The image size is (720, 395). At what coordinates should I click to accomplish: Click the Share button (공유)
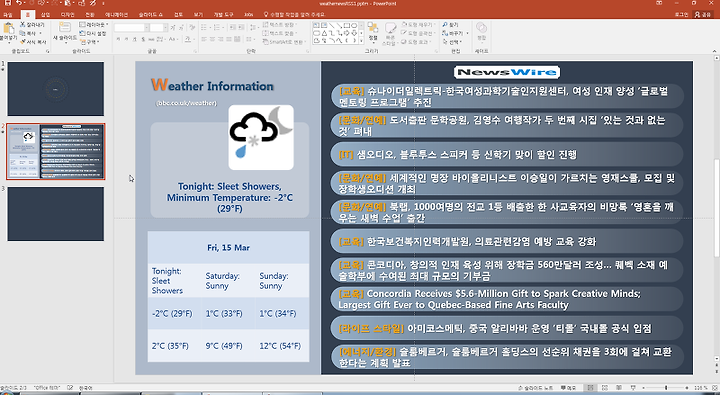tap(704, 15)
